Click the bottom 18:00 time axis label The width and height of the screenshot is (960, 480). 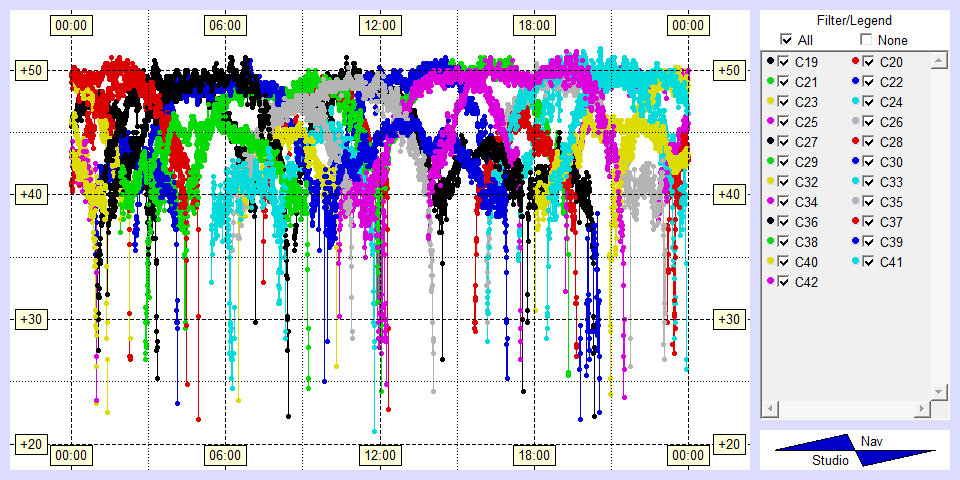[533, 455]
